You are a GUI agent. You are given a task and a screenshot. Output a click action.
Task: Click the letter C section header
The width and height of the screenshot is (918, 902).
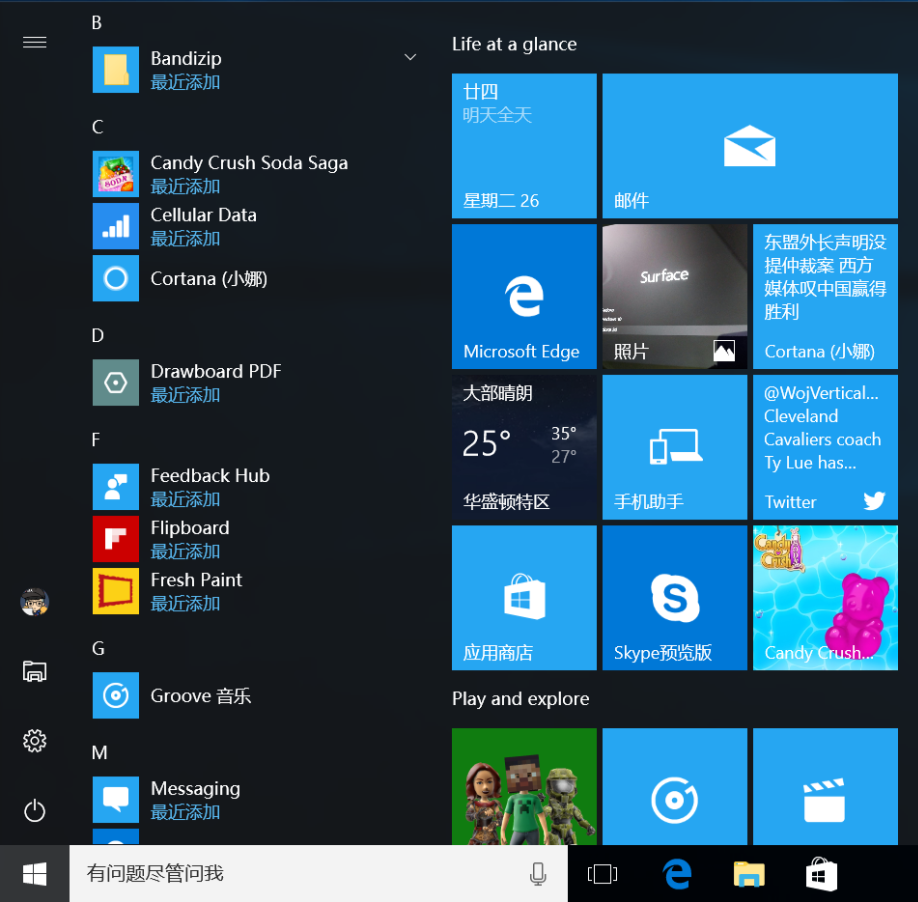tap(98, 126)
